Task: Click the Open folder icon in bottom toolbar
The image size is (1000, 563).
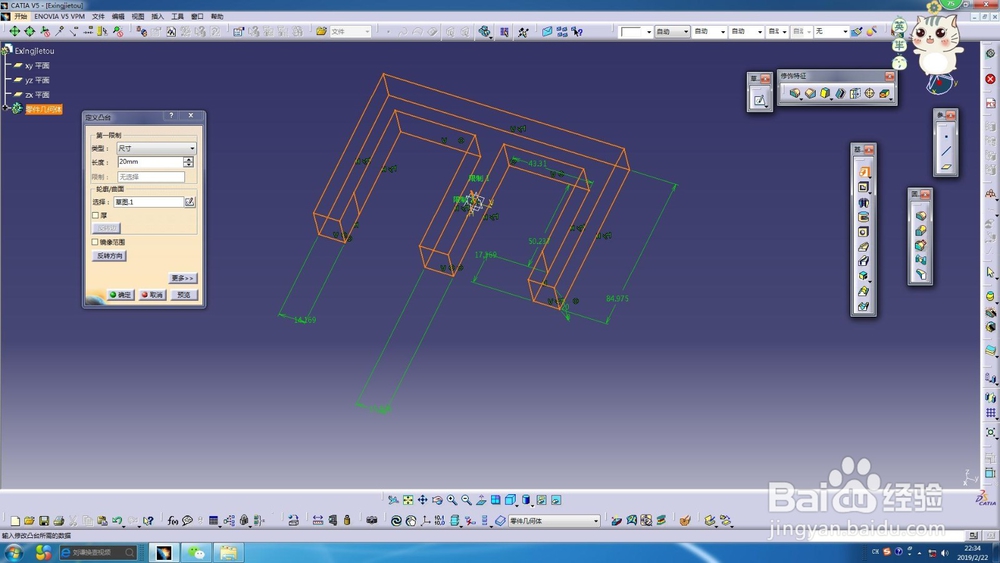Action: click(29, 521)
